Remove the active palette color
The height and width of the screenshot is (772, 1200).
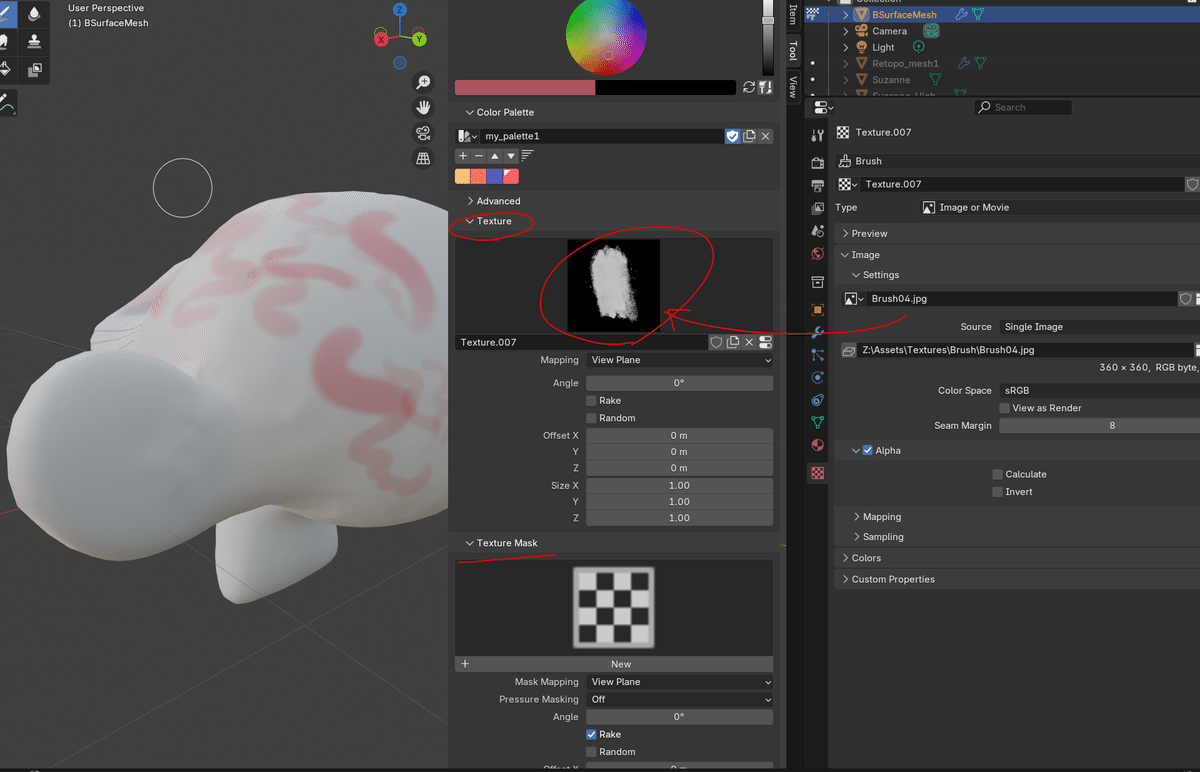click(478, 156)
